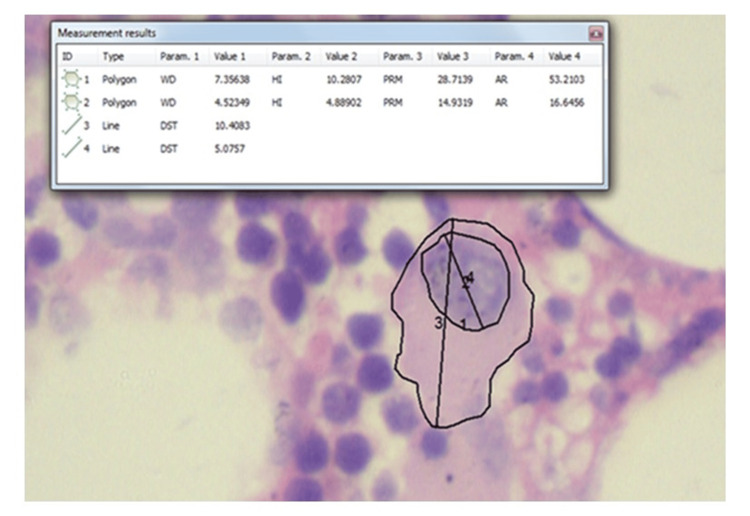This screenshot has height=516, width=750.
Task: Click the polygon icon of measurement 2
Action: coord(71,102)
